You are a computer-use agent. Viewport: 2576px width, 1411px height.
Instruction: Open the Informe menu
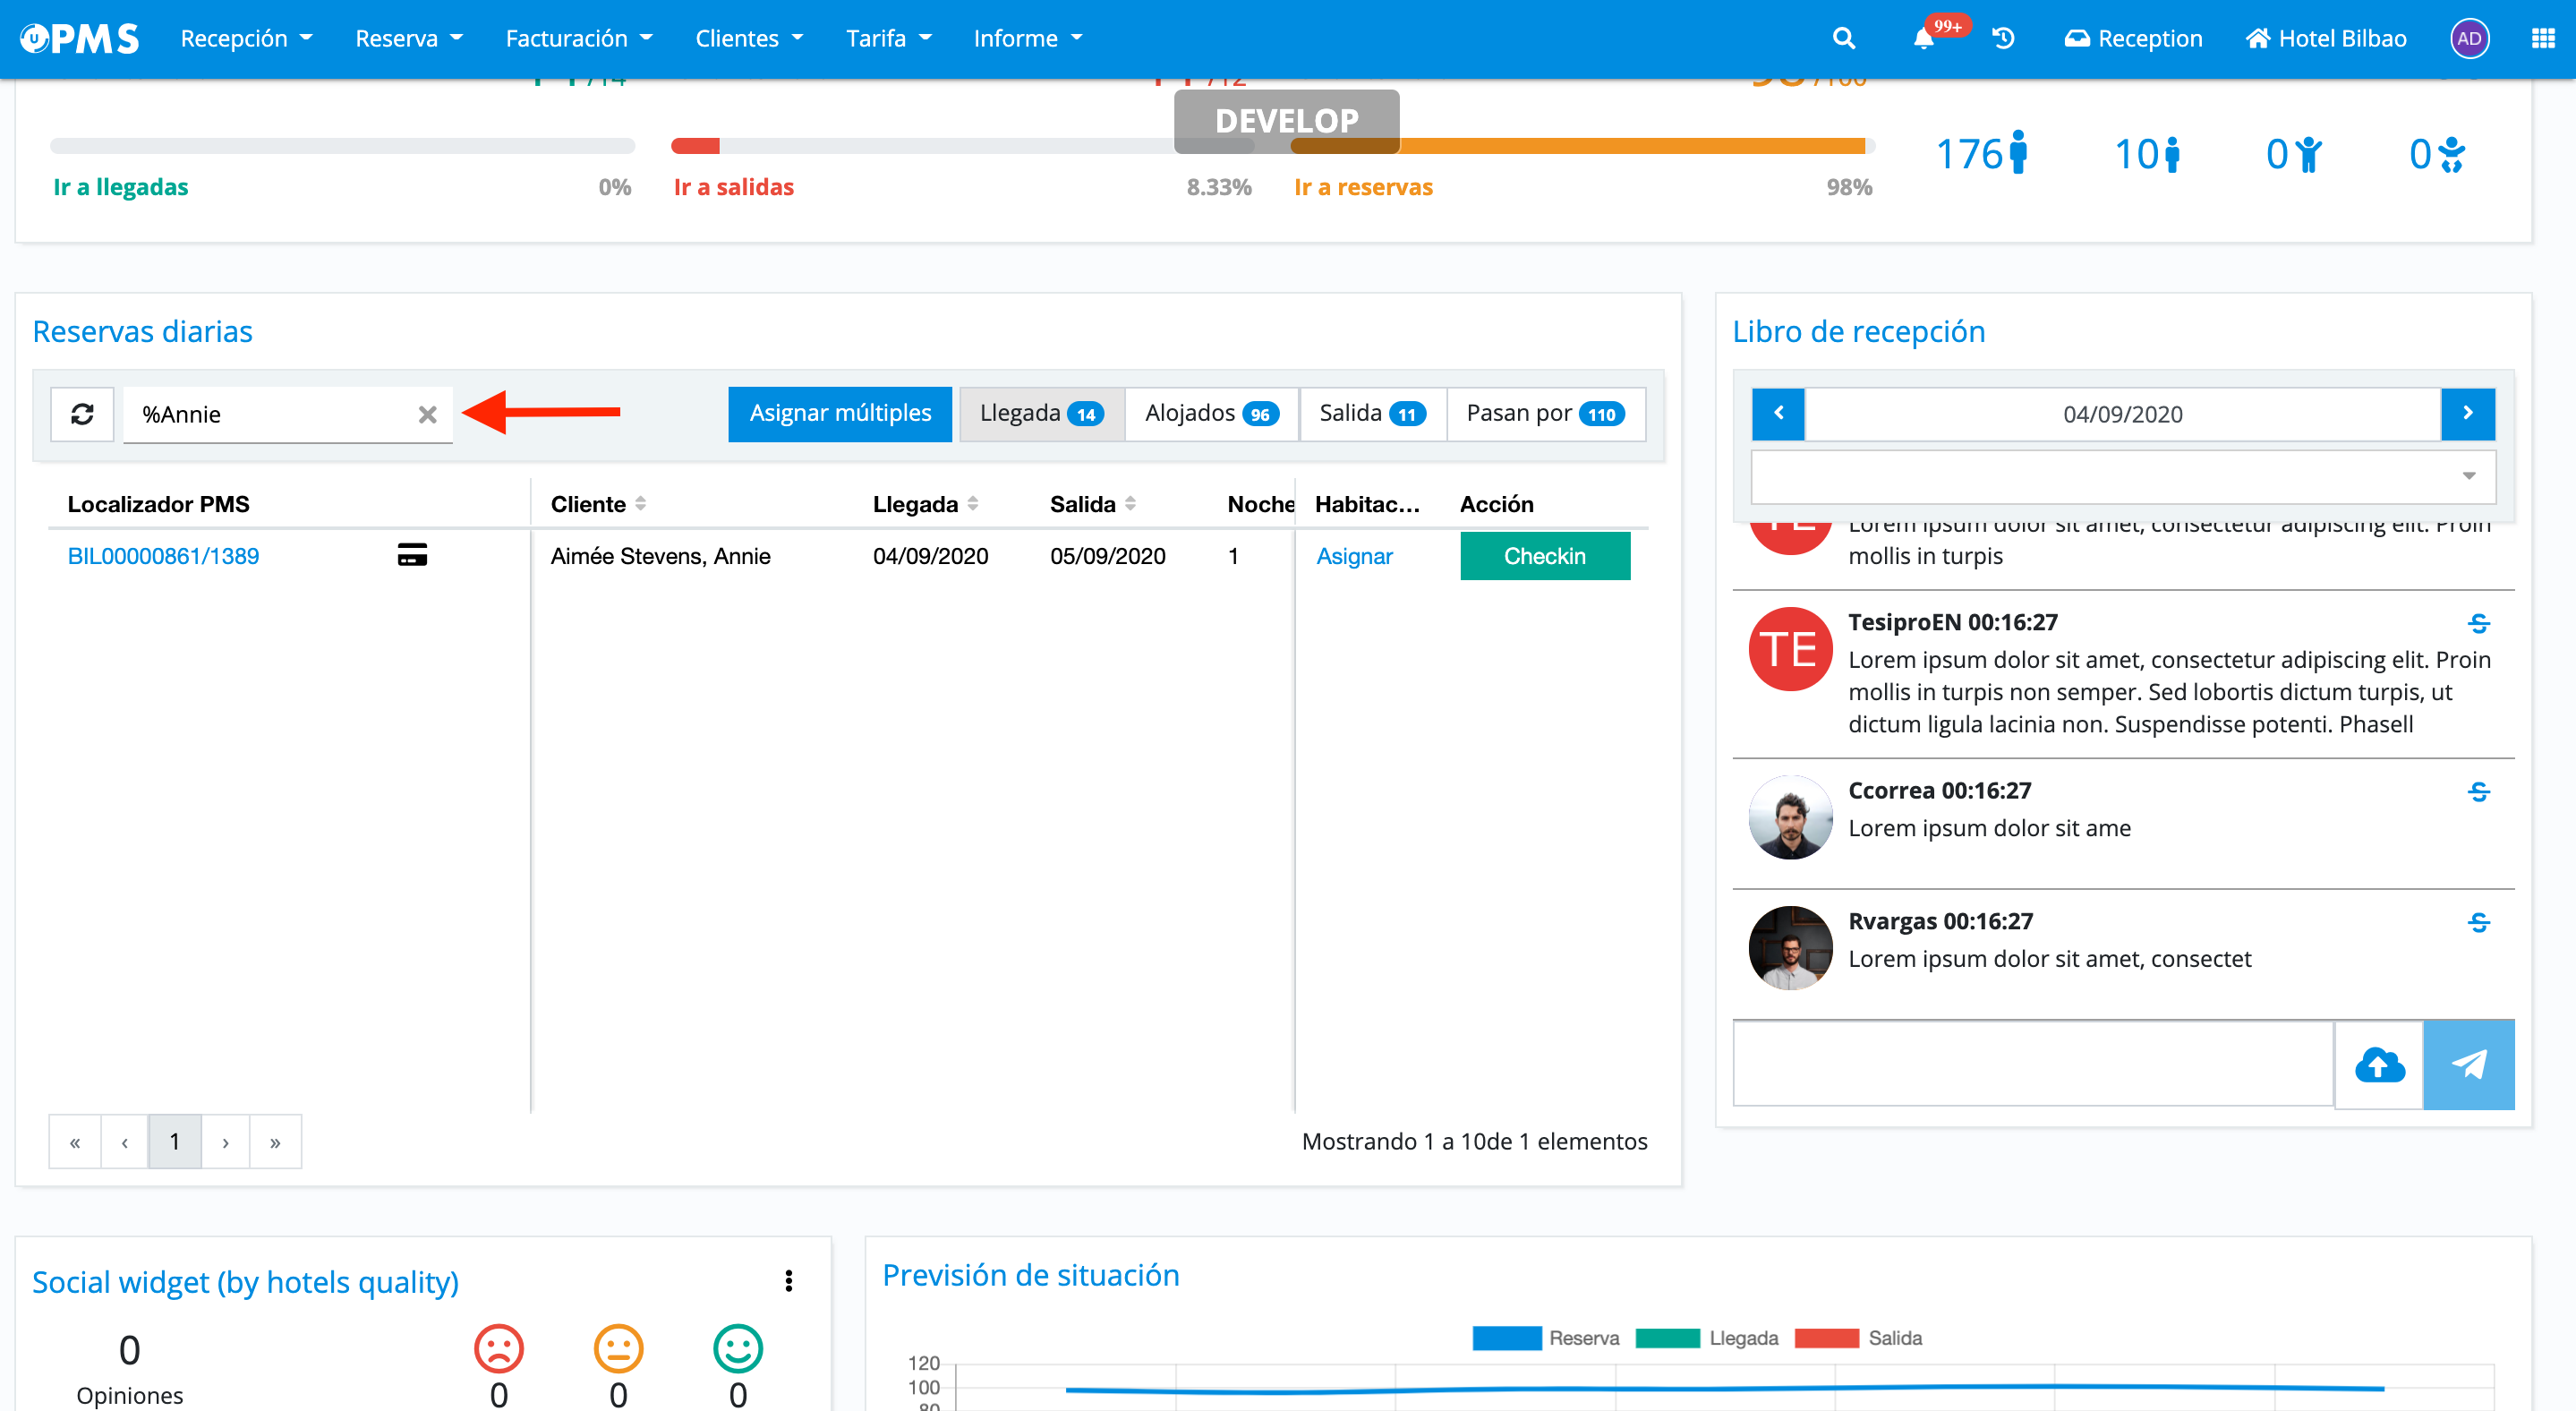[1027, 38]
